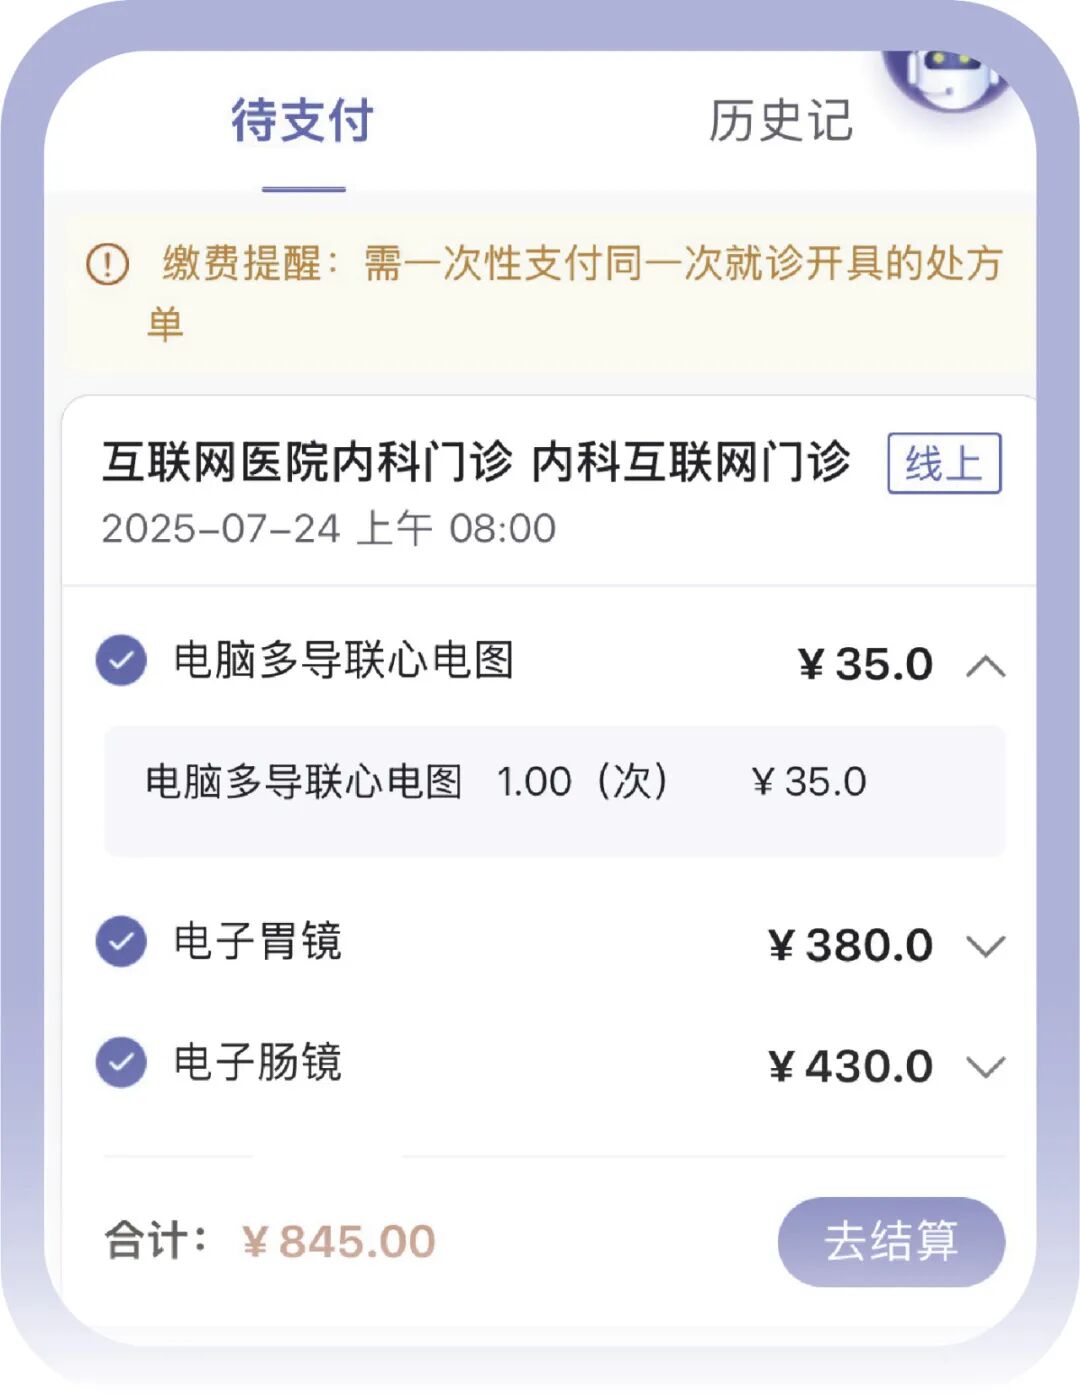
Task: Expand the 电子肠镜 details chevron
Action: coord(986,1067)
